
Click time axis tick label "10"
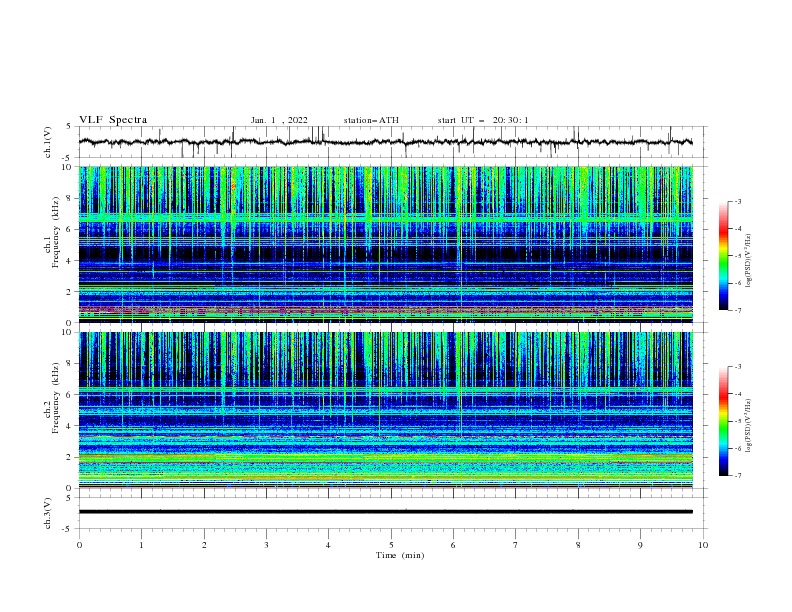703,545
